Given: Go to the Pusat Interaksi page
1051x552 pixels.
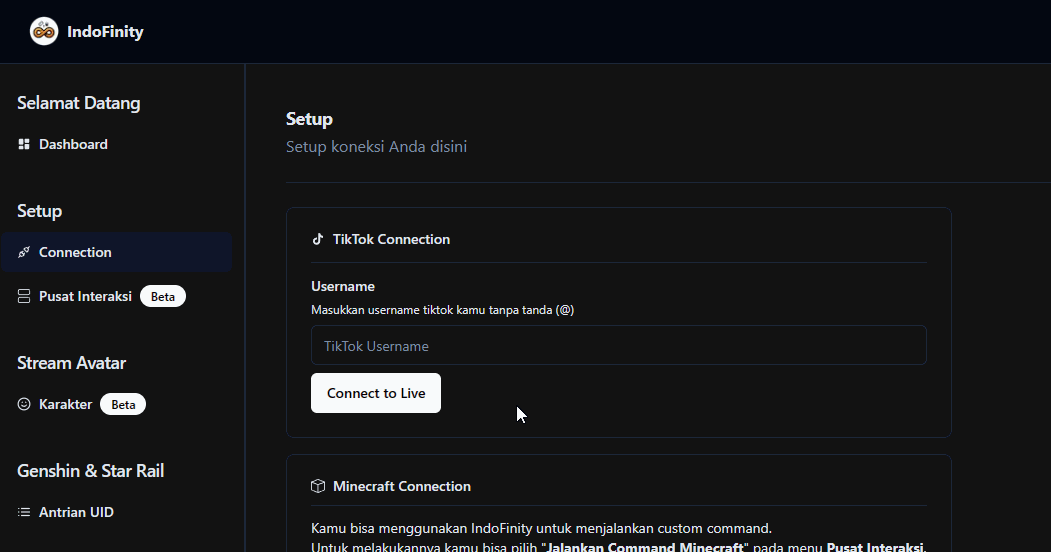Looking at the screenshot, I should click(85, 297).
